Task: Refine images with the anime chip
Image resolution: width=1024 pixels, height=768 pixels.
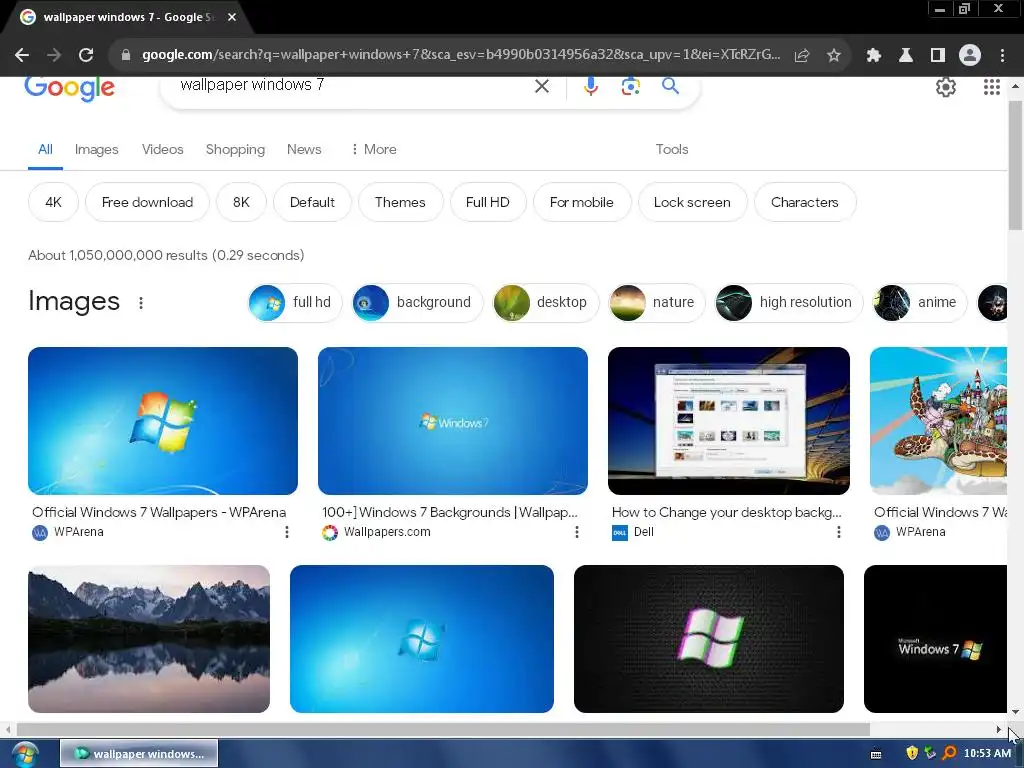Action: tap(920, 302)
